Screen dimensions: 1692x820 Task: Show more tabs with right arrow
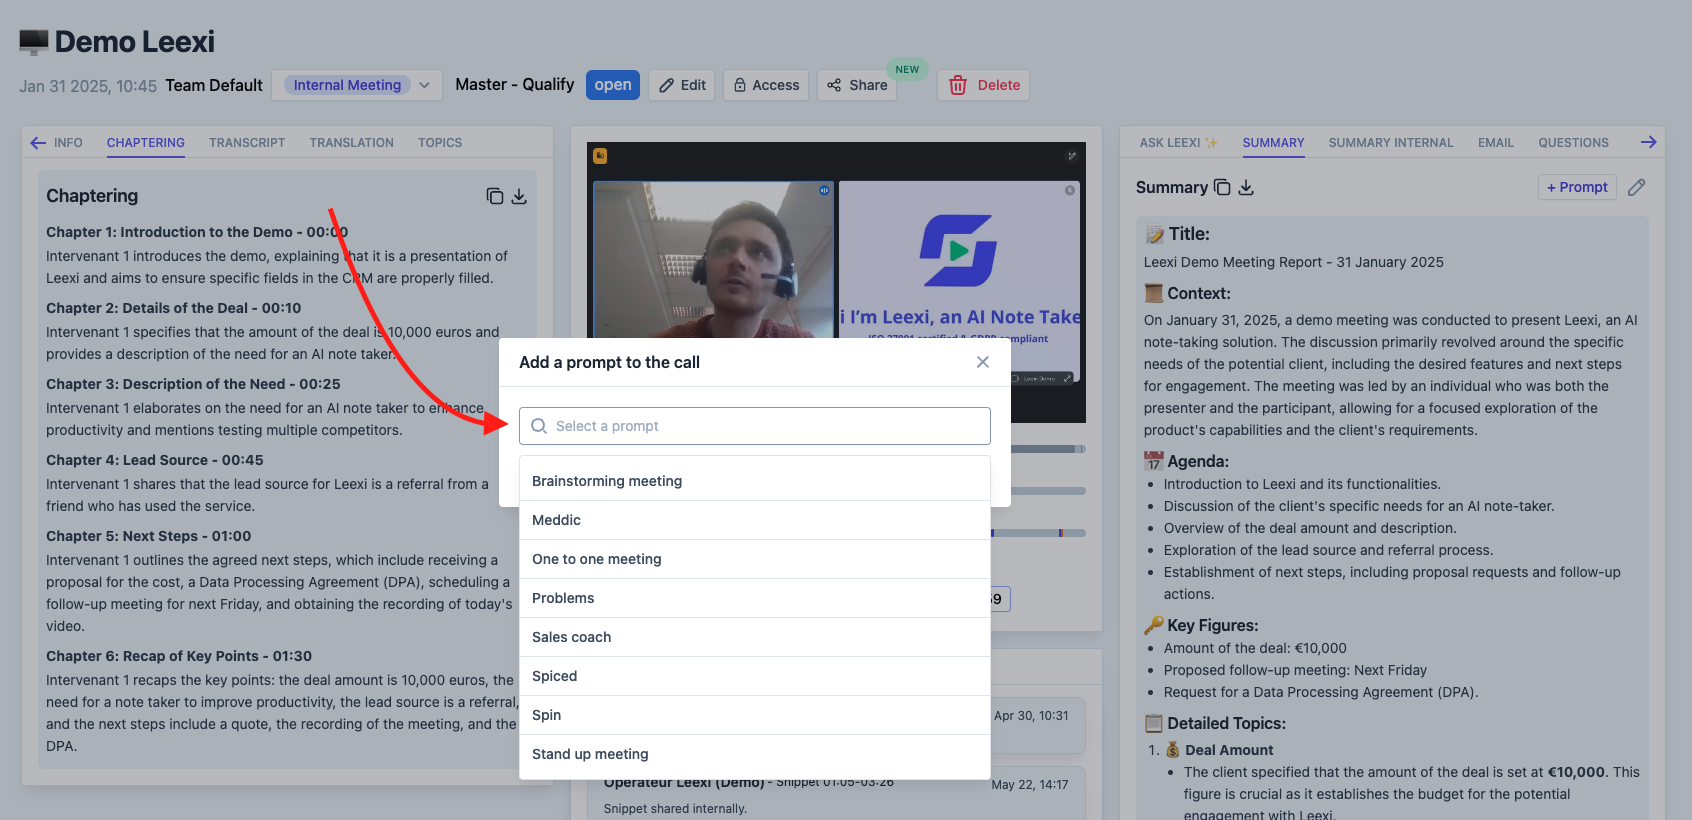coord(1649,142)
